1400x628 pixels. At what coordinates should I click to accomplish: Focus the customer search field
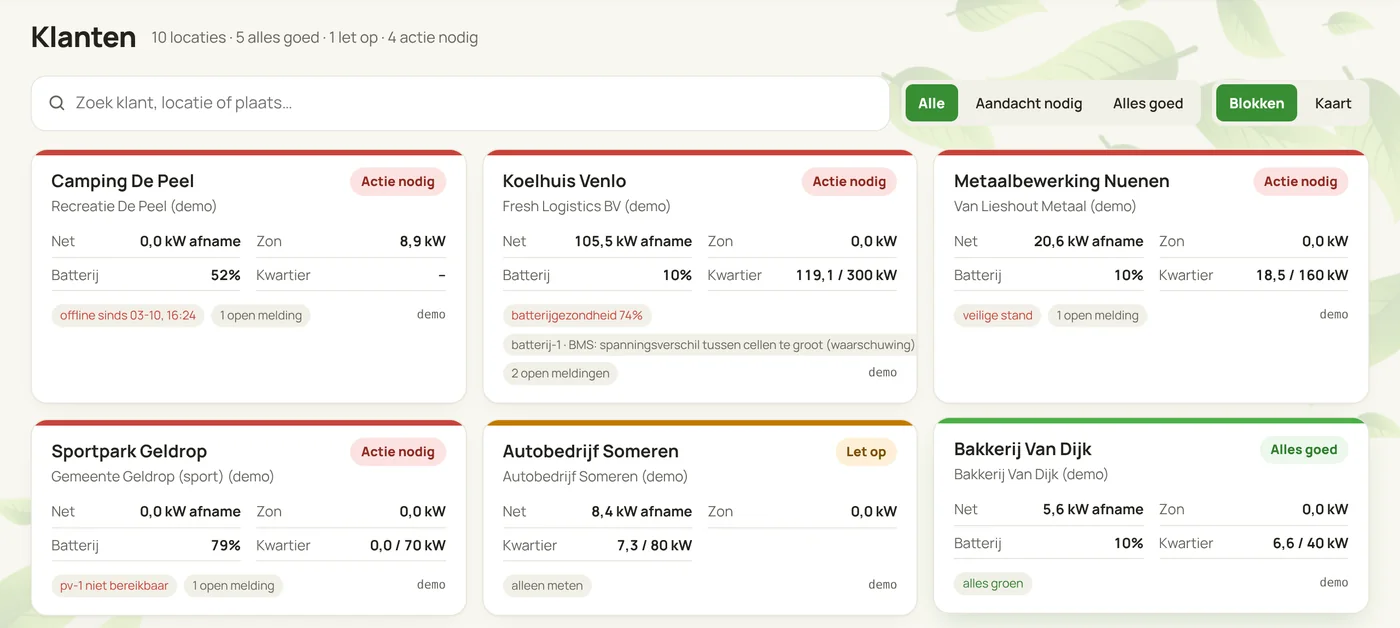coord(460,103)
